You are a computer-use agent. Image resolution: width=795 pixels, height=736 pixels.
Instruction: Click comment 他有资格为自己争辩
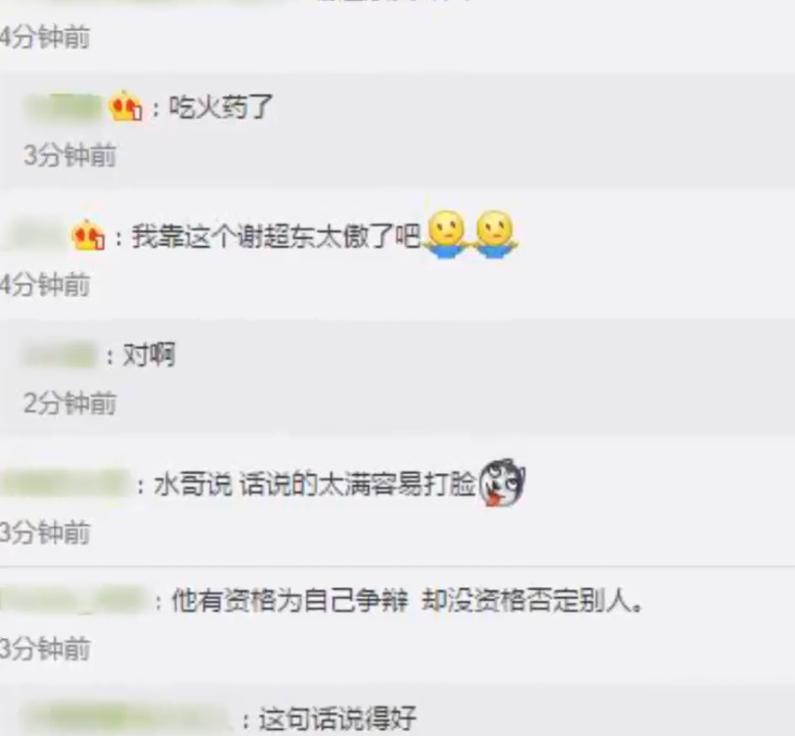coord(290,600)
